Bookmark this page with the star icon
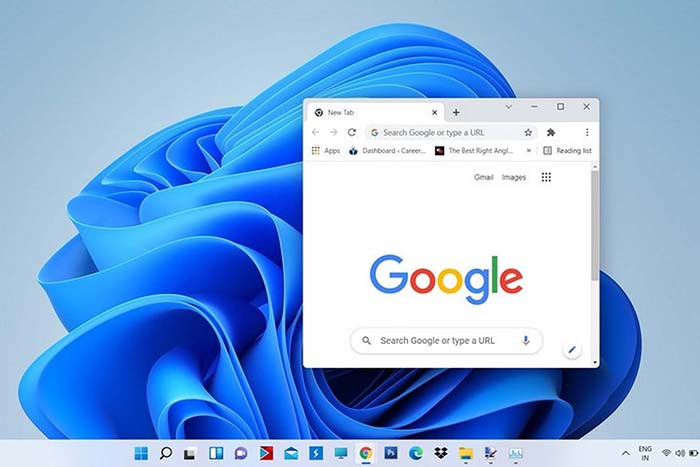Screen dimensions: 700x467 [528, 132]
